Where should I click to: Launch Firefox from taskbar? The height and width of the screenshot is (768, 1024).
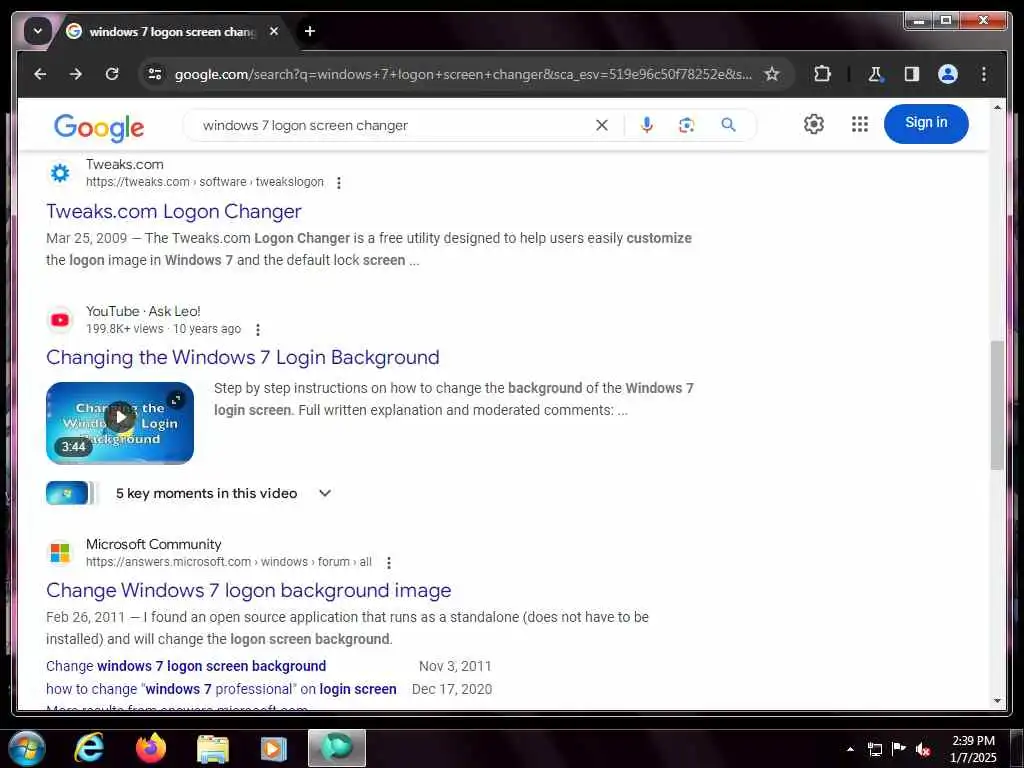click(151, 748)
